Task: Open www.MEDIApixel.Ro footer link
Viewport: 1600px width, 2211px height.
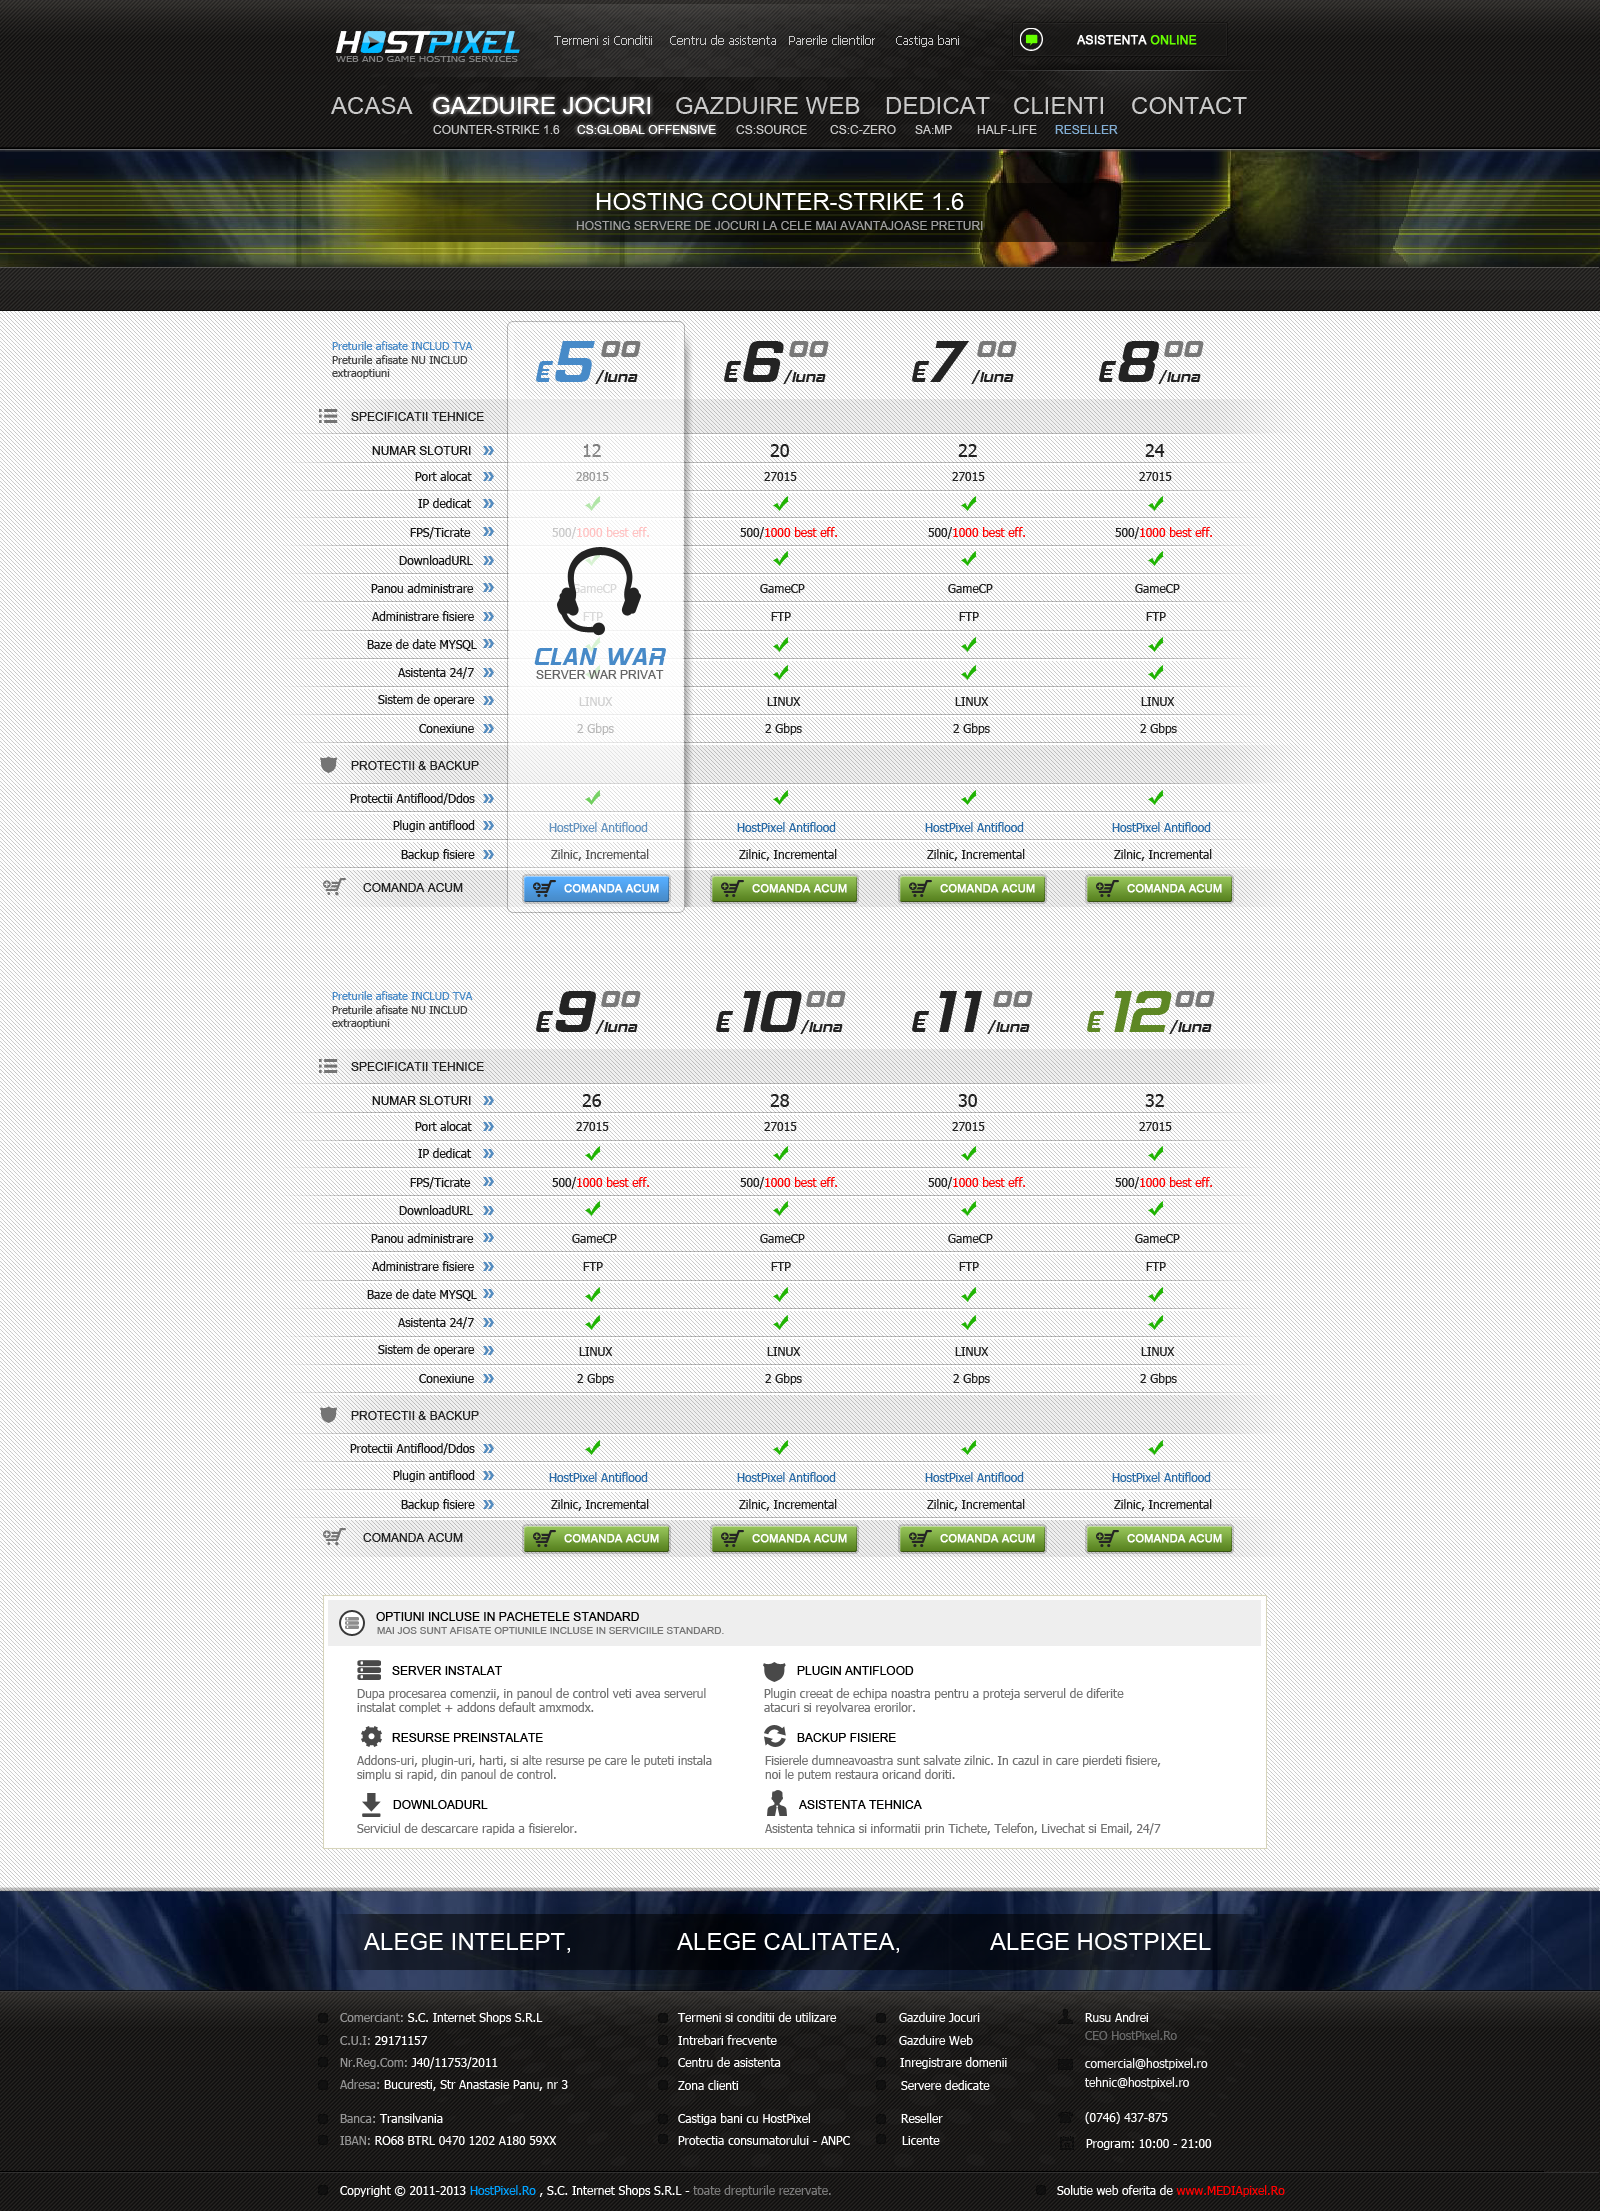Action: pyautogui.click(x=1230, y=2190)
